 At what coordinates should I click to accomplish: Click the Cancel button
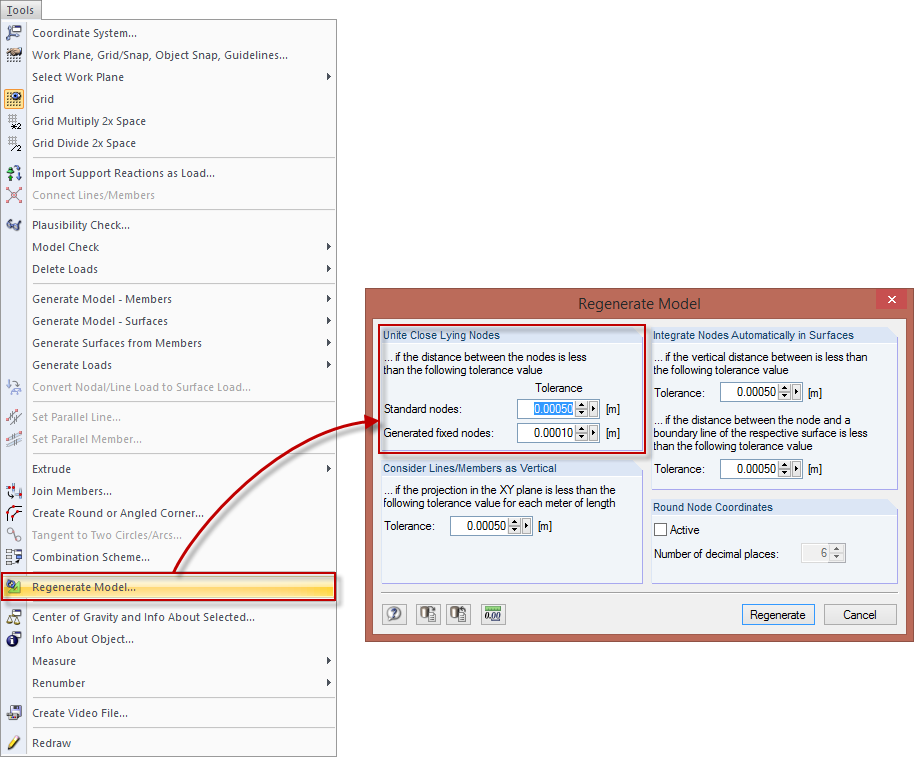(x=860, y=615)
